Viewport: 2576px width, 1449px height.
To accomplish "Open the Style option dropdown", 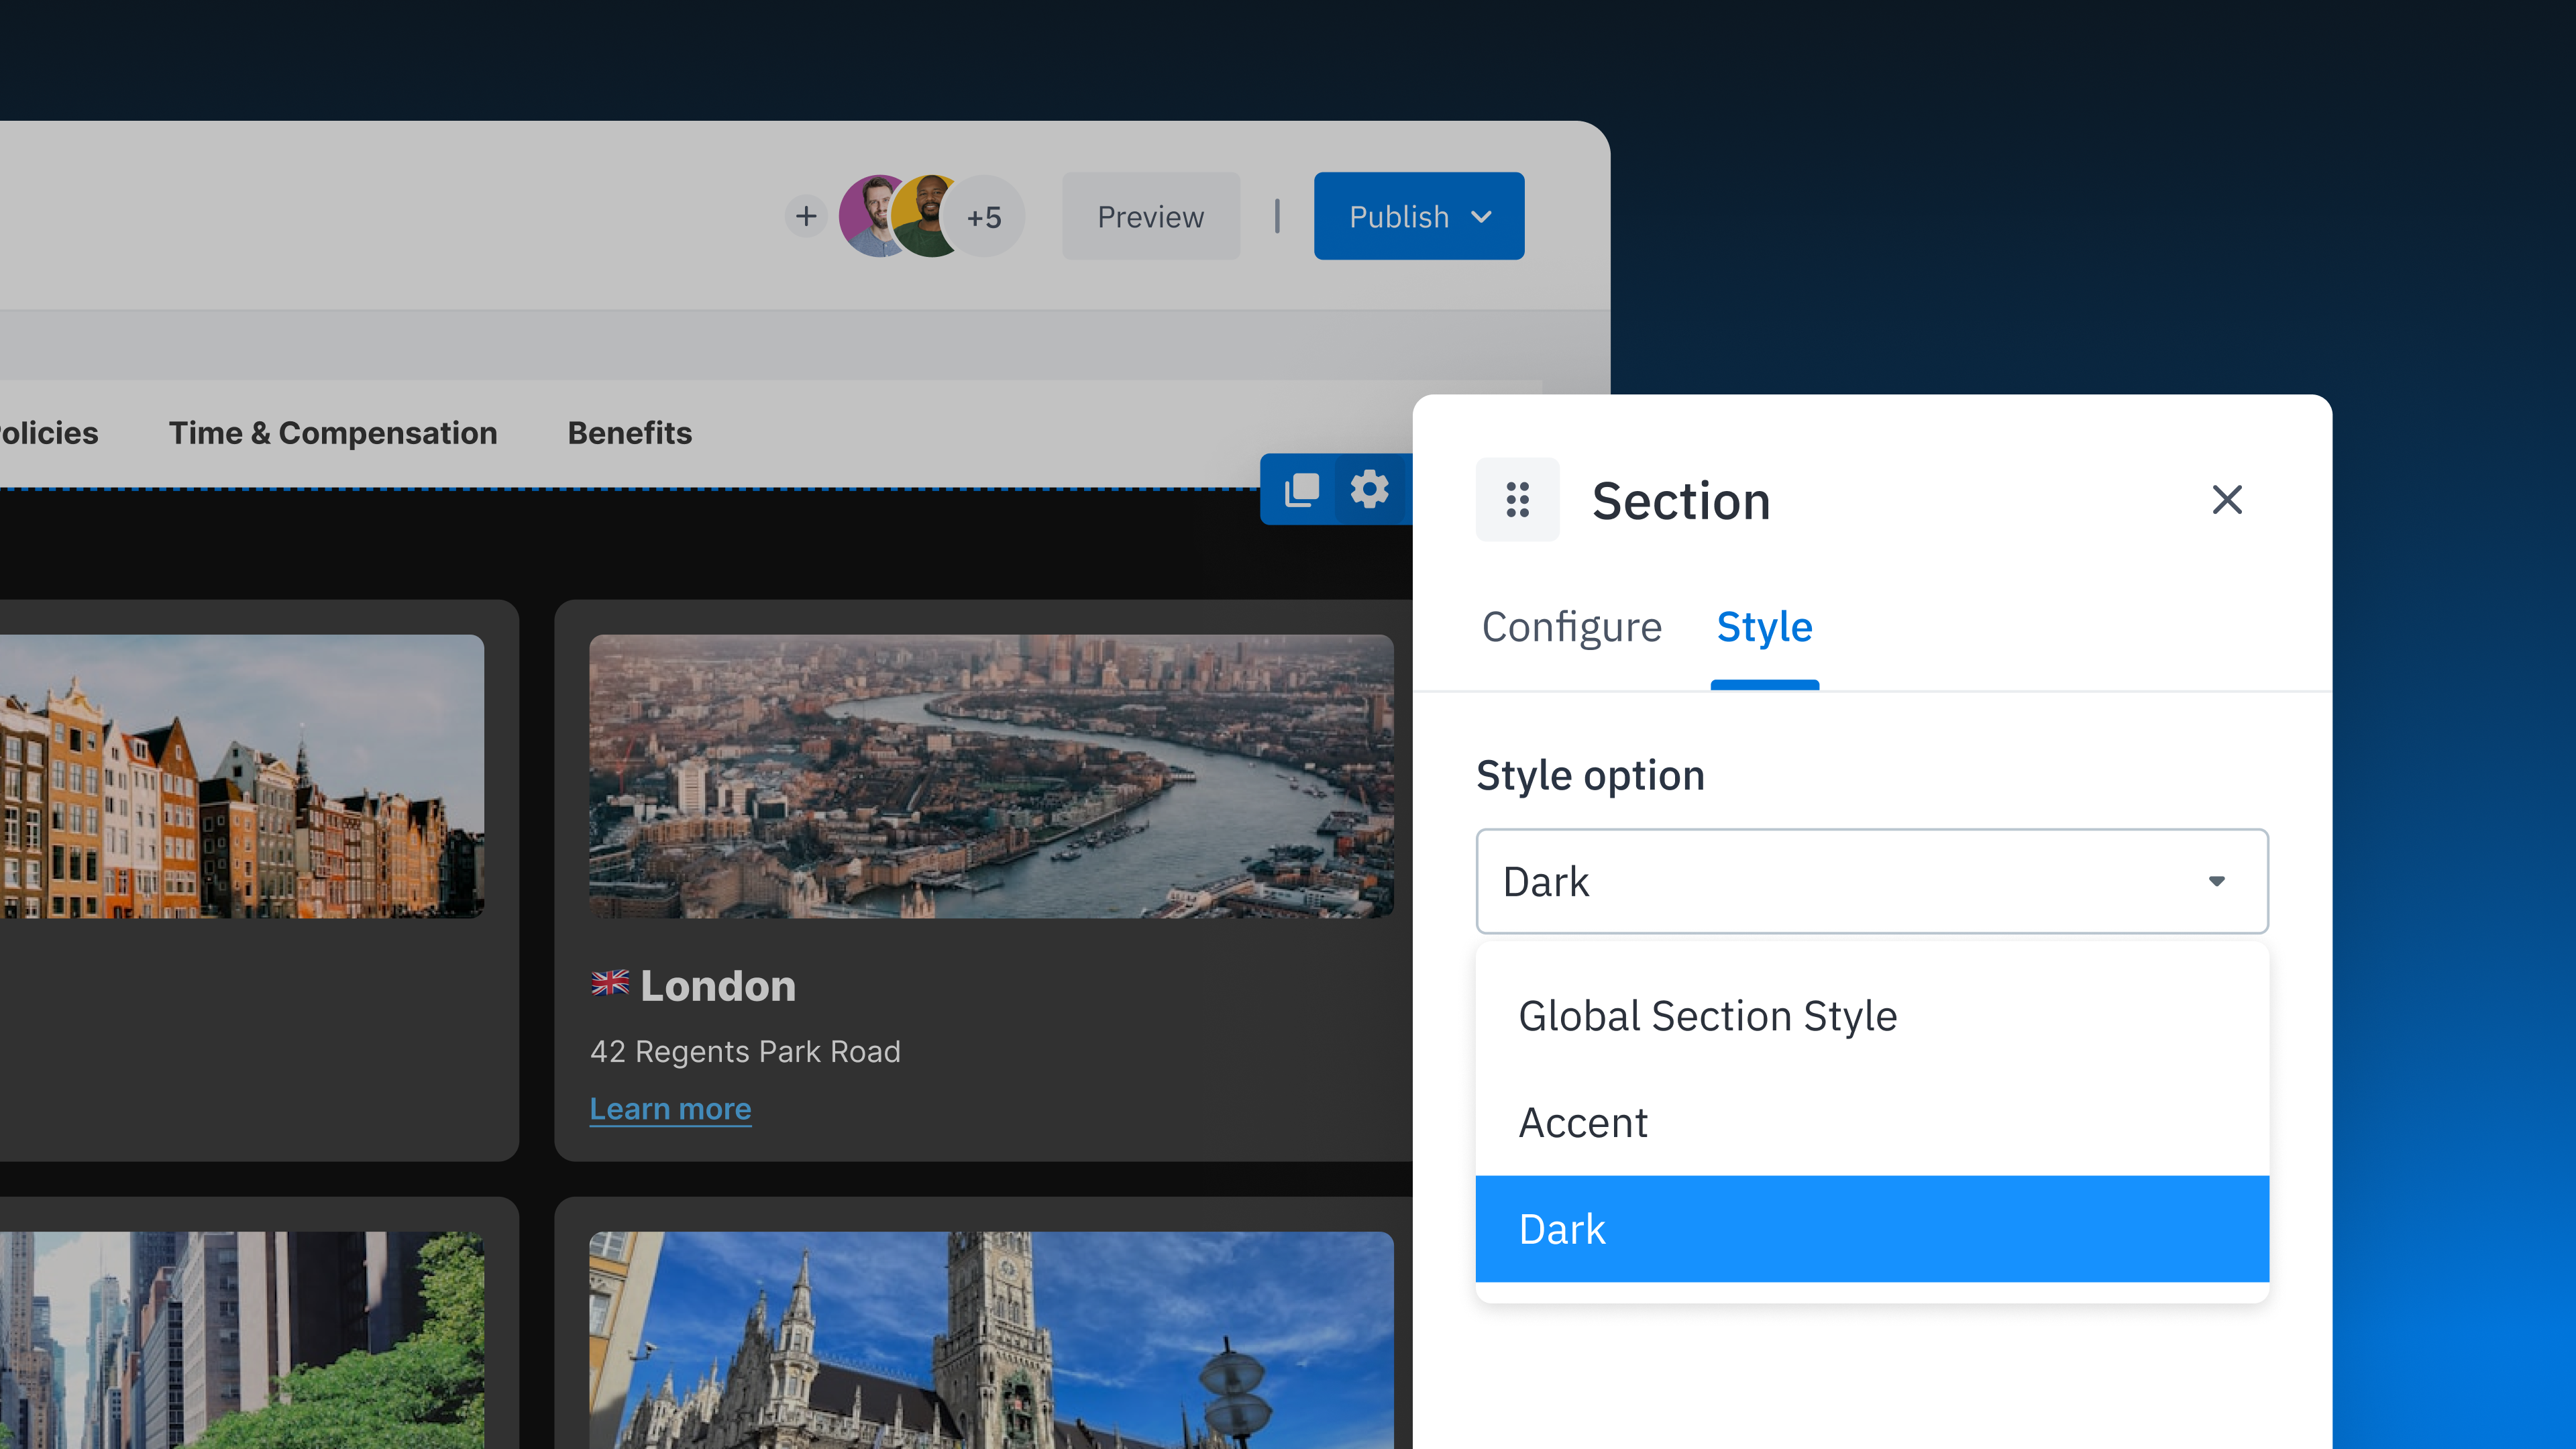I will (x=1871, y=881).
